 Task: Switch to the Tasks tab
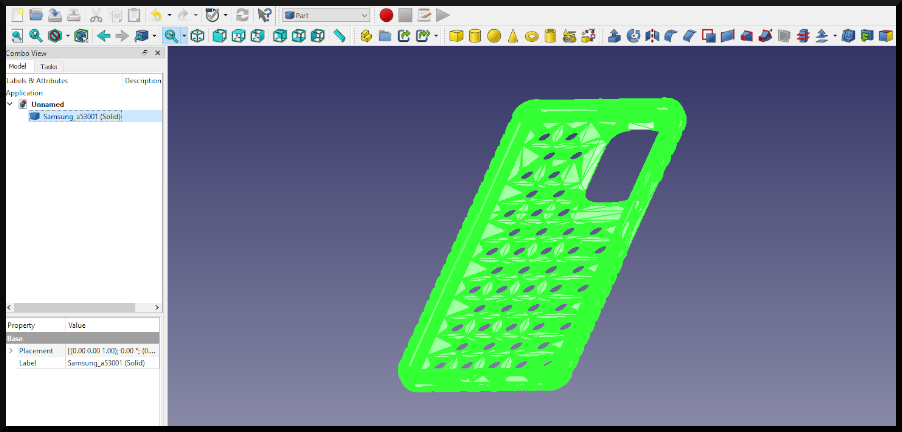click(x=49, y=66)
